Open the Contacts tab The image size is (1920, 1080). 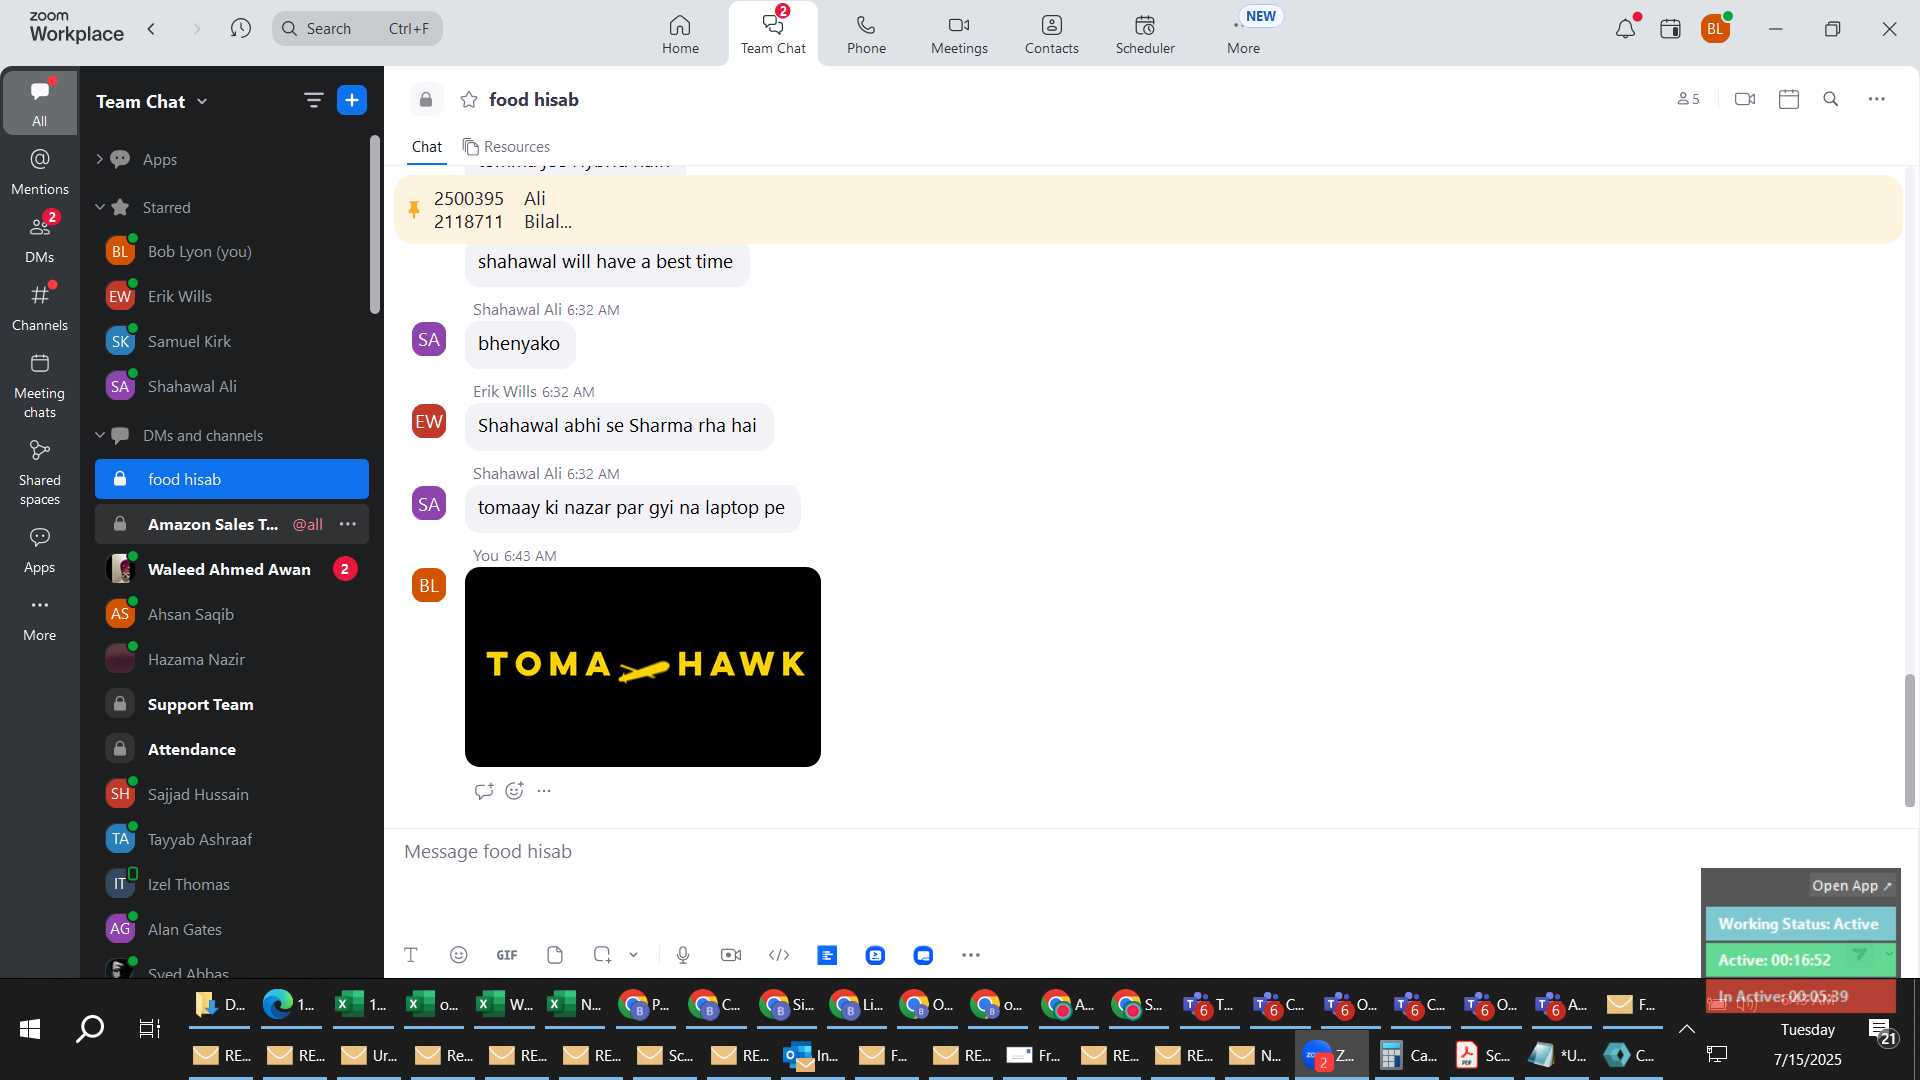pyautogui.click(x=1052, y=34)
